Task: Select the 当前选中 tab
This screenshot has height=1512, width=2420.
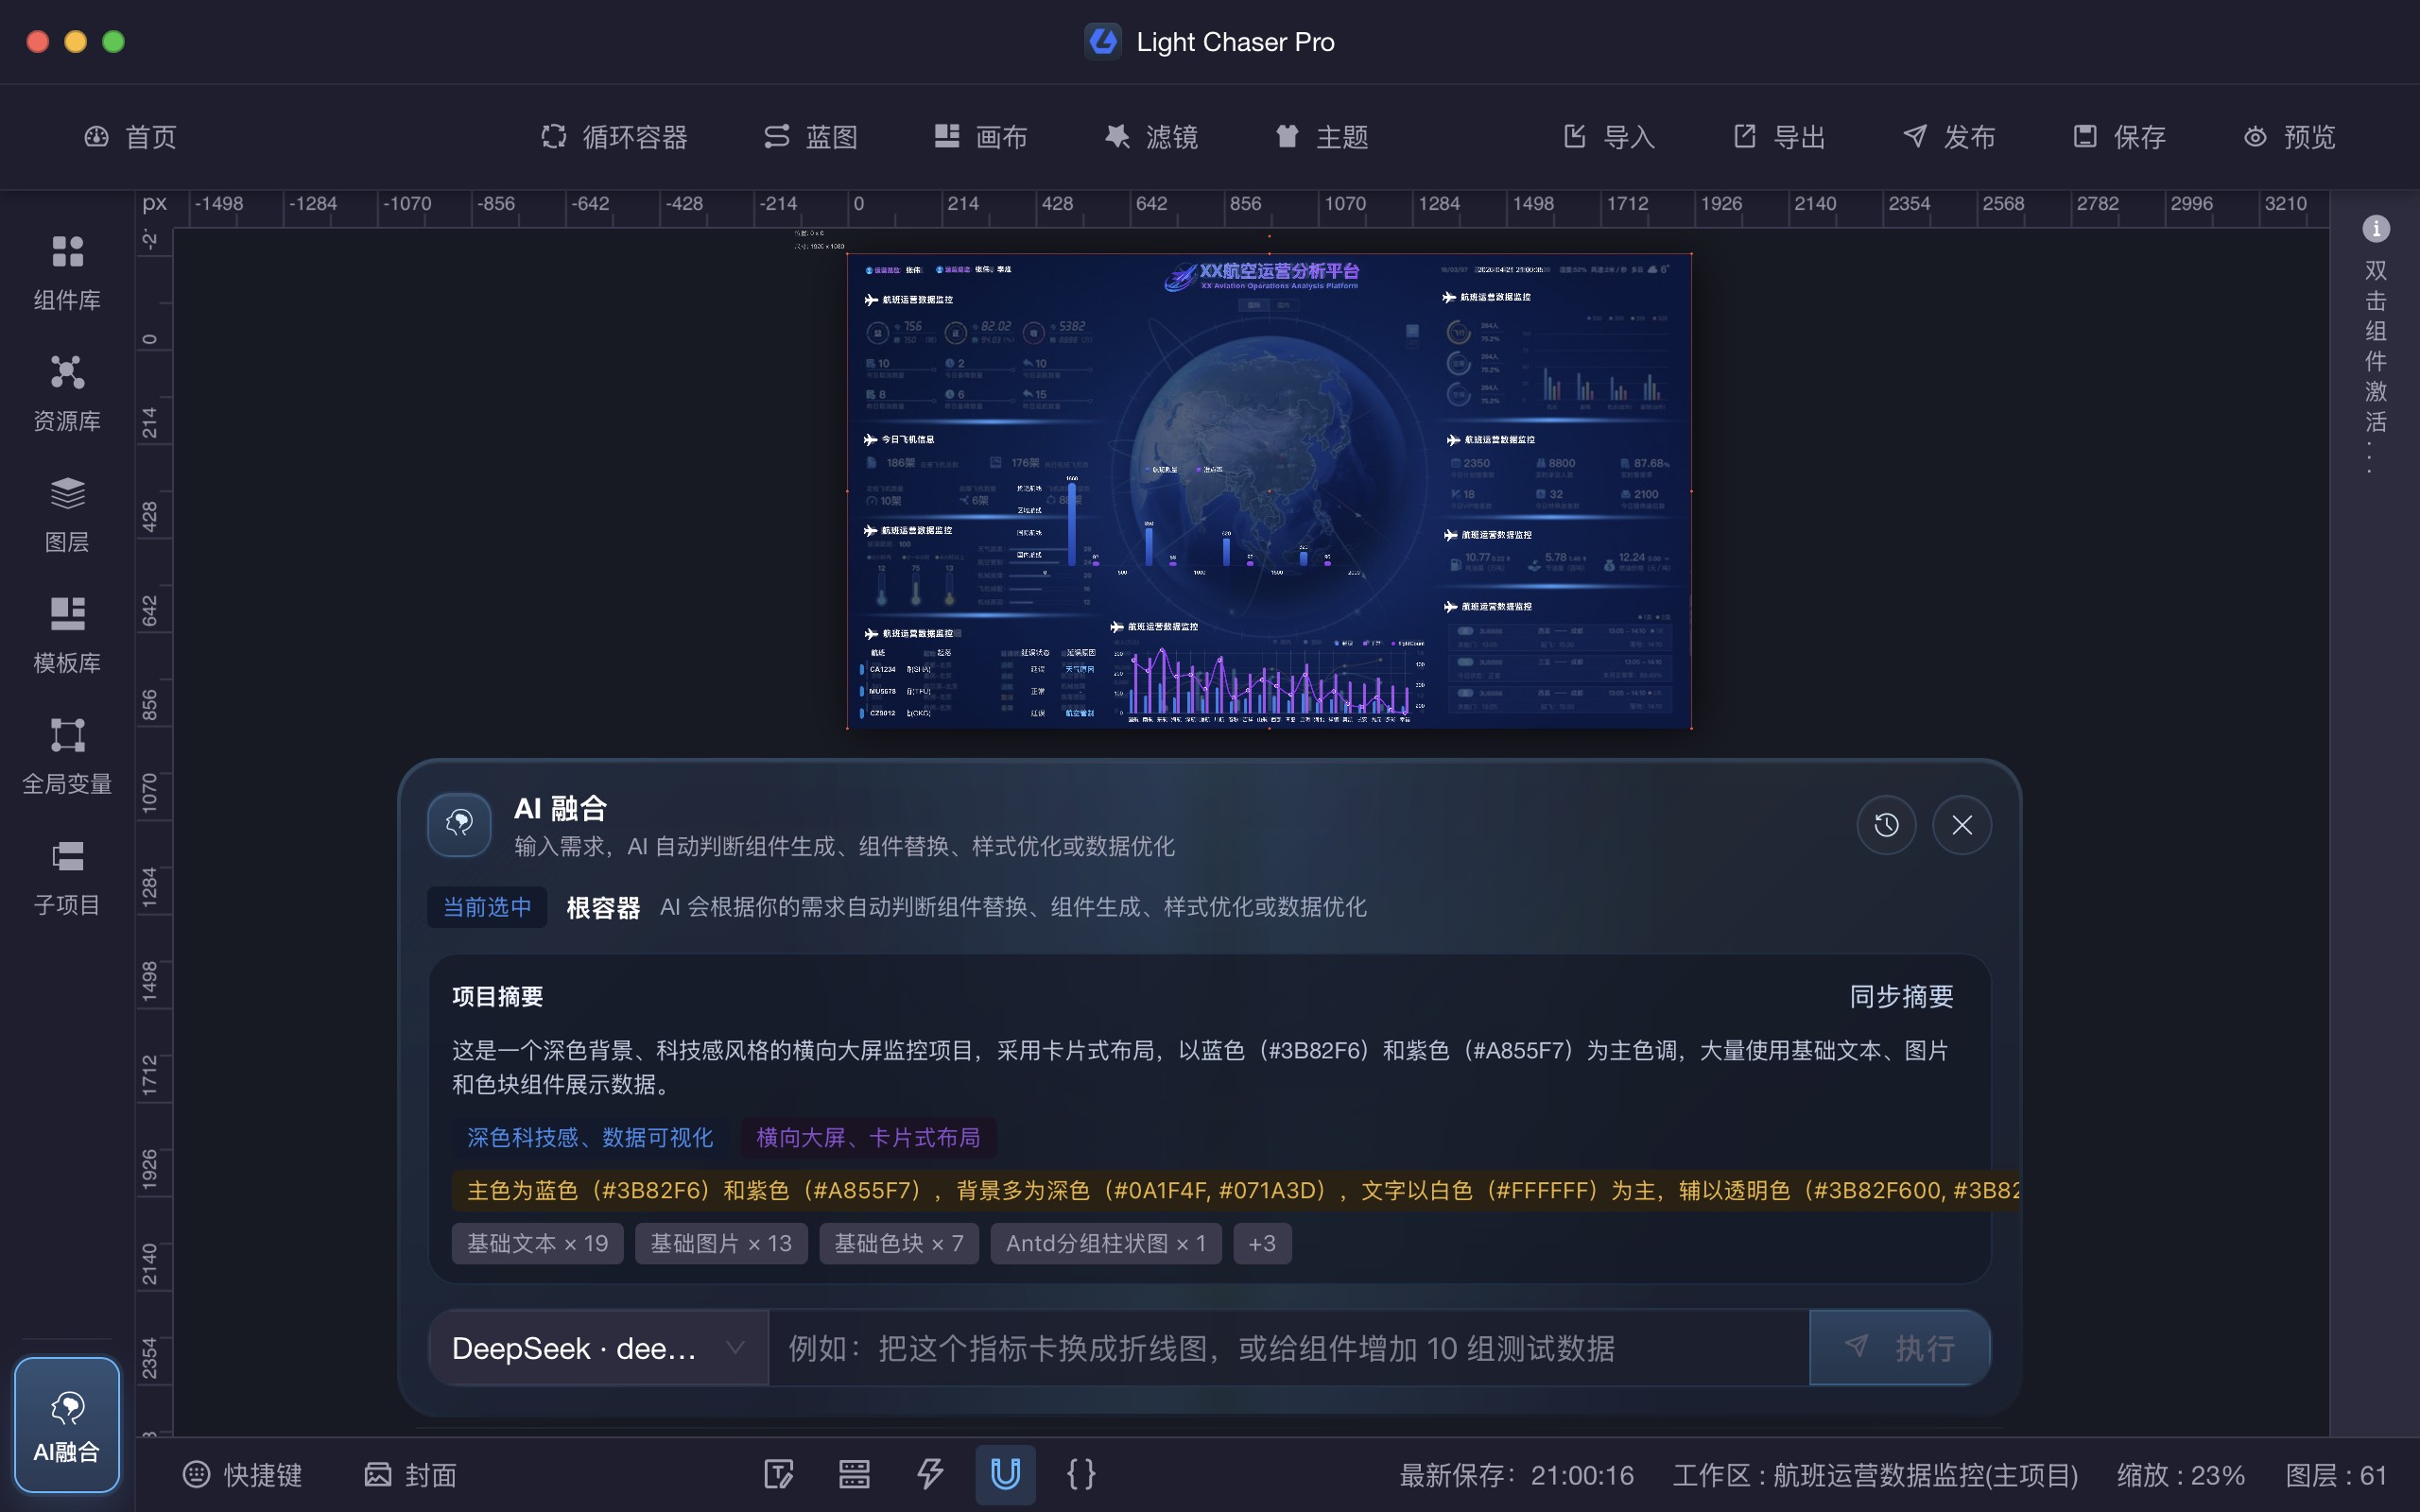Action: pyautogui.click(x=487, y=907)
